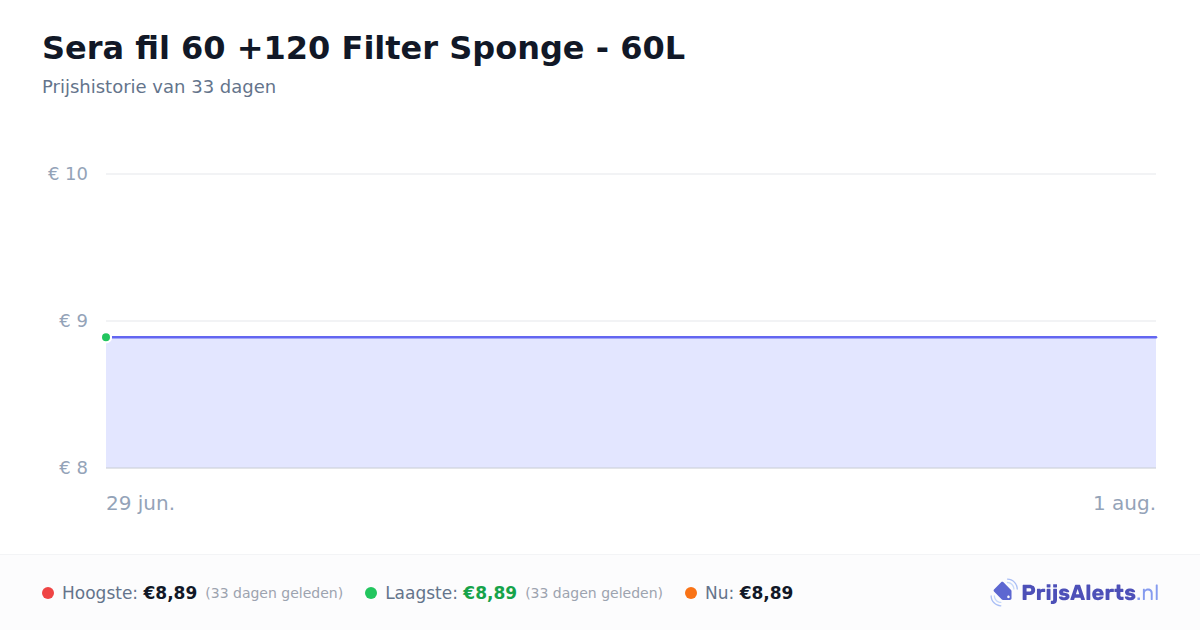Click the red Hoogste indicator dot

tap(48, 593)
